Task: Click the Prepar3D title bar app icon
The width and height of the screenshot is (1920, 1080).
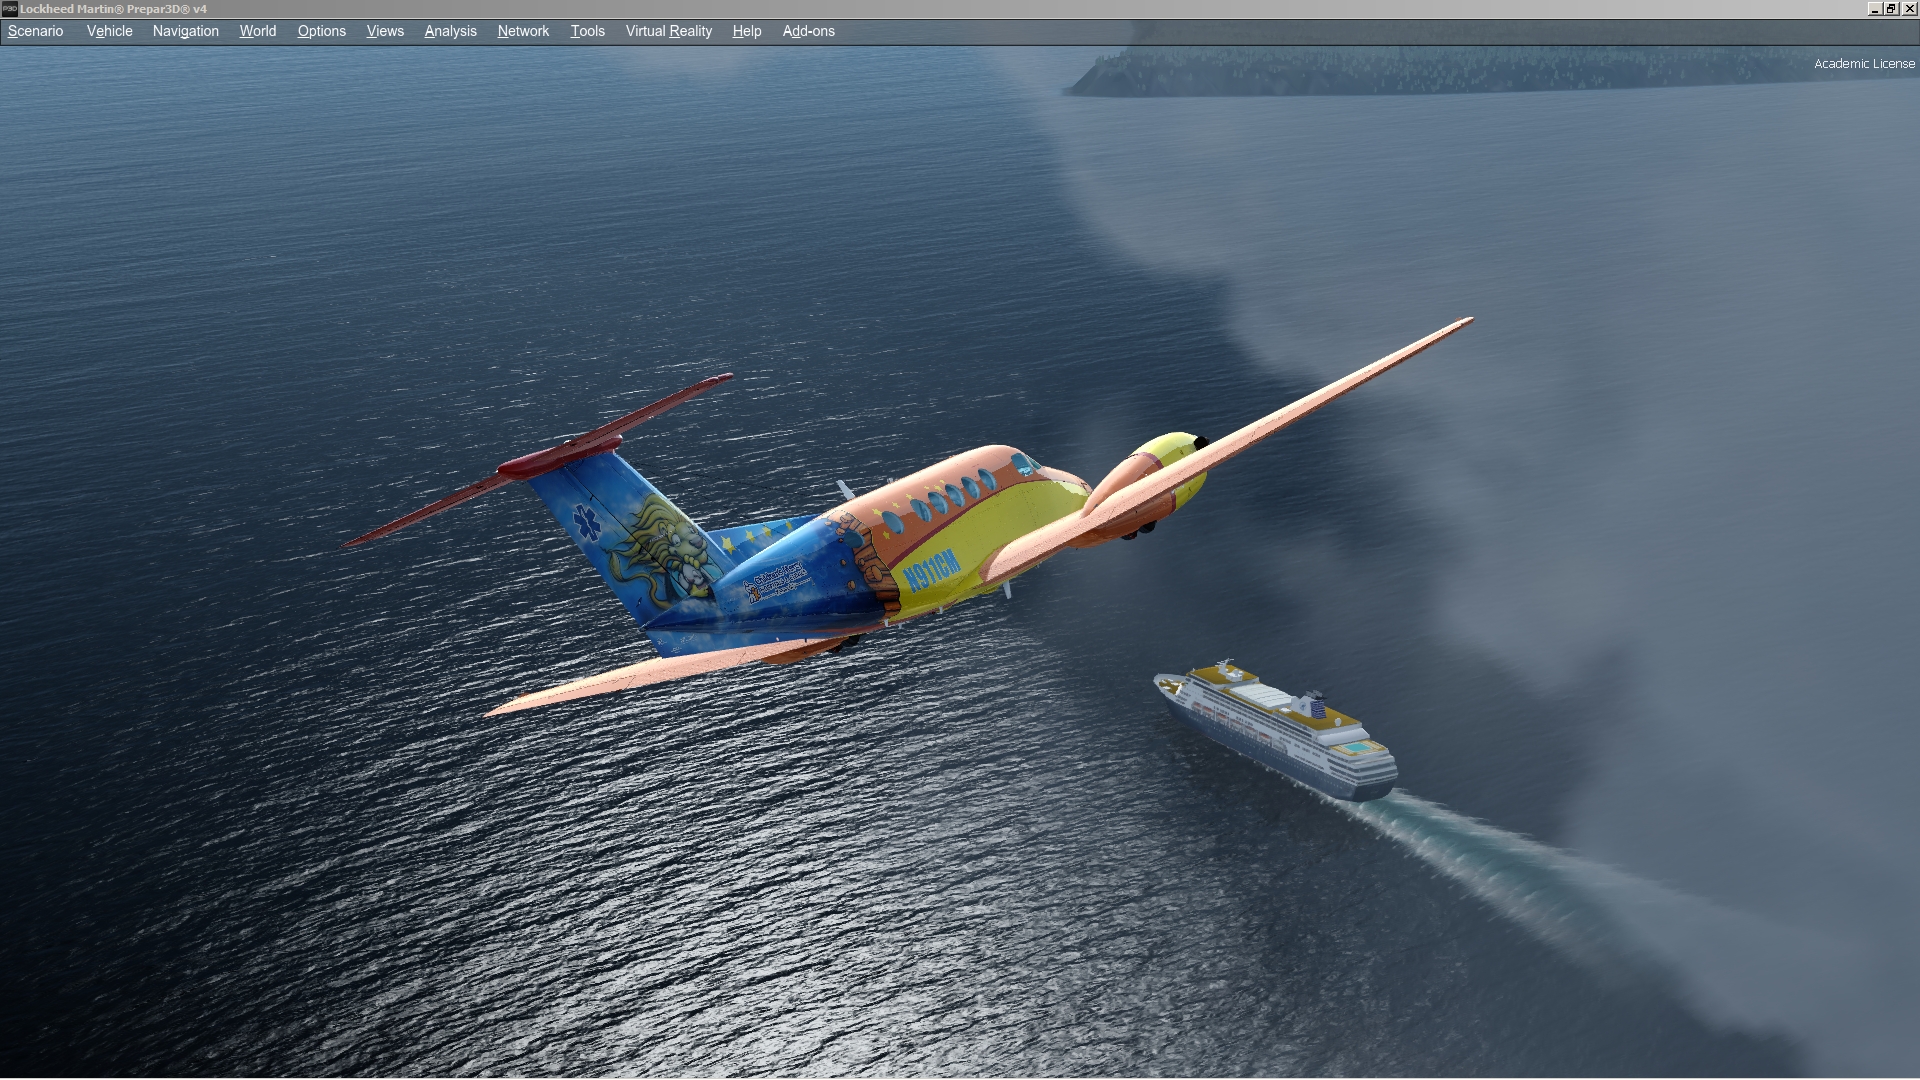Action: click(9, 9)
